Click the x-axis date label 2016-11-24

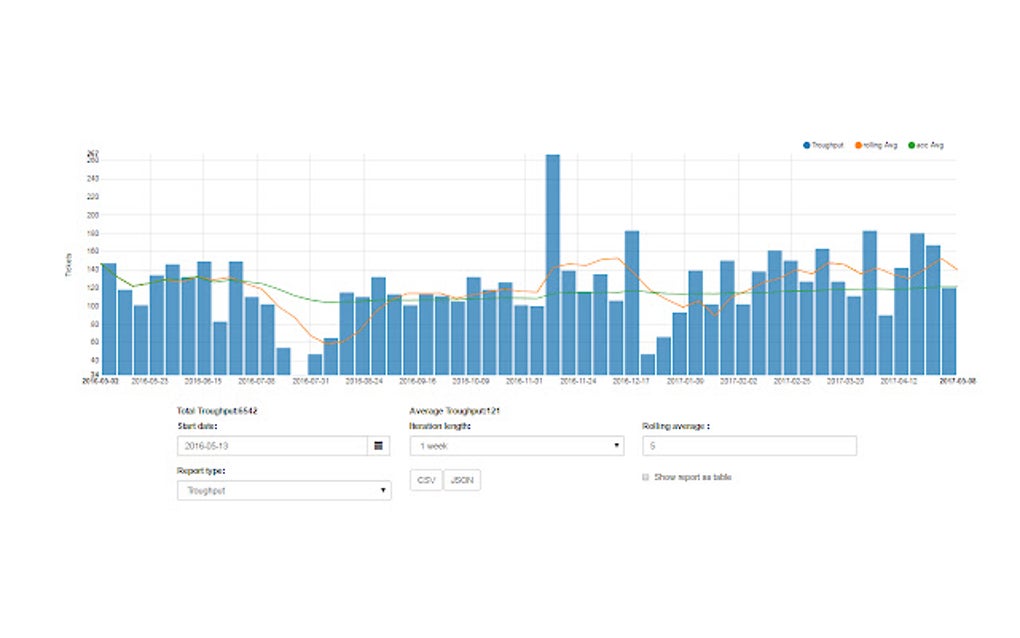coord(578,381)
